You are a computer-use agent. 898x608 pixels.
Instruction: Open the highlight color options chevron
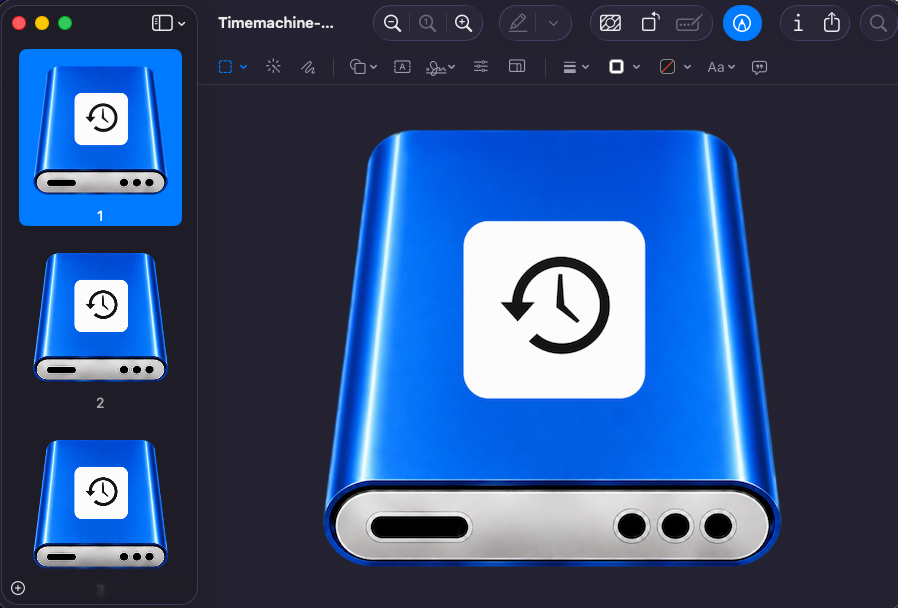(553, 23)
